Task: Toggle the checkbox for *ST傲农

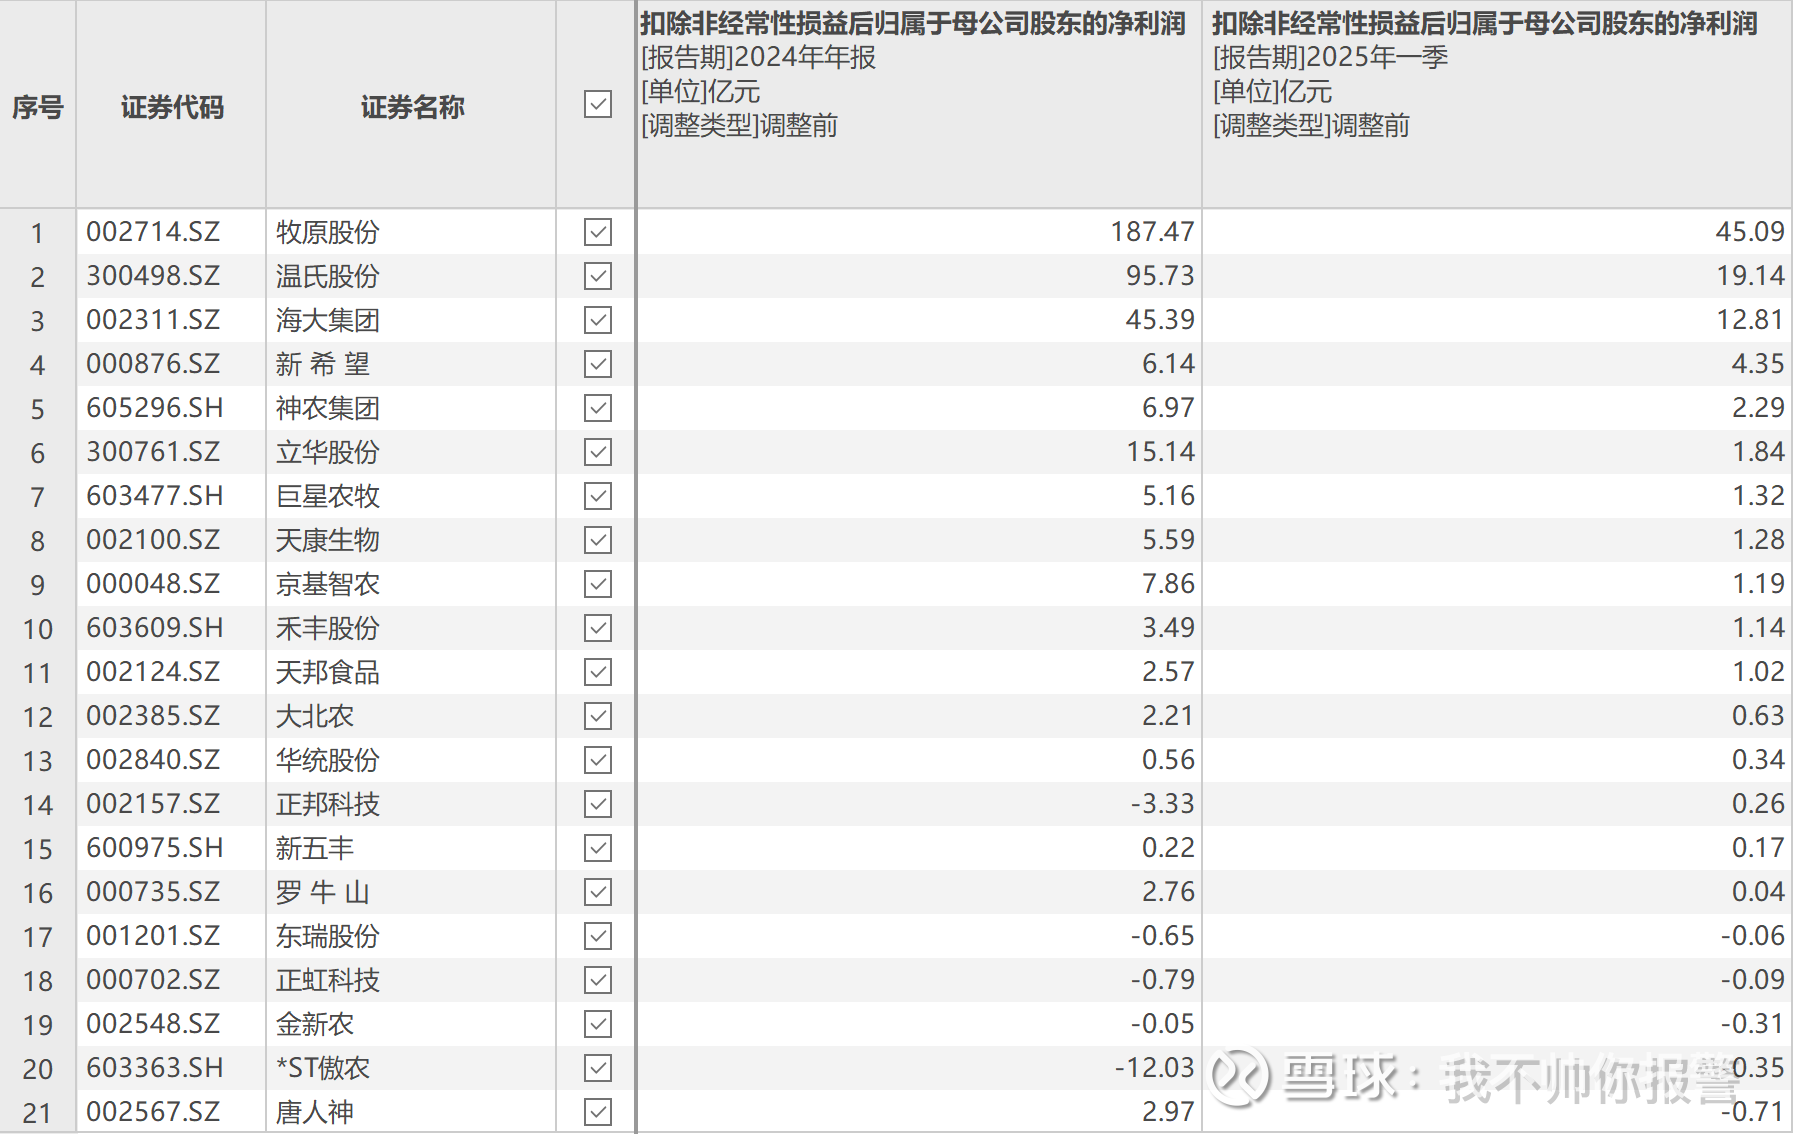Action: pyautogui.click(x=598, y=1068)
